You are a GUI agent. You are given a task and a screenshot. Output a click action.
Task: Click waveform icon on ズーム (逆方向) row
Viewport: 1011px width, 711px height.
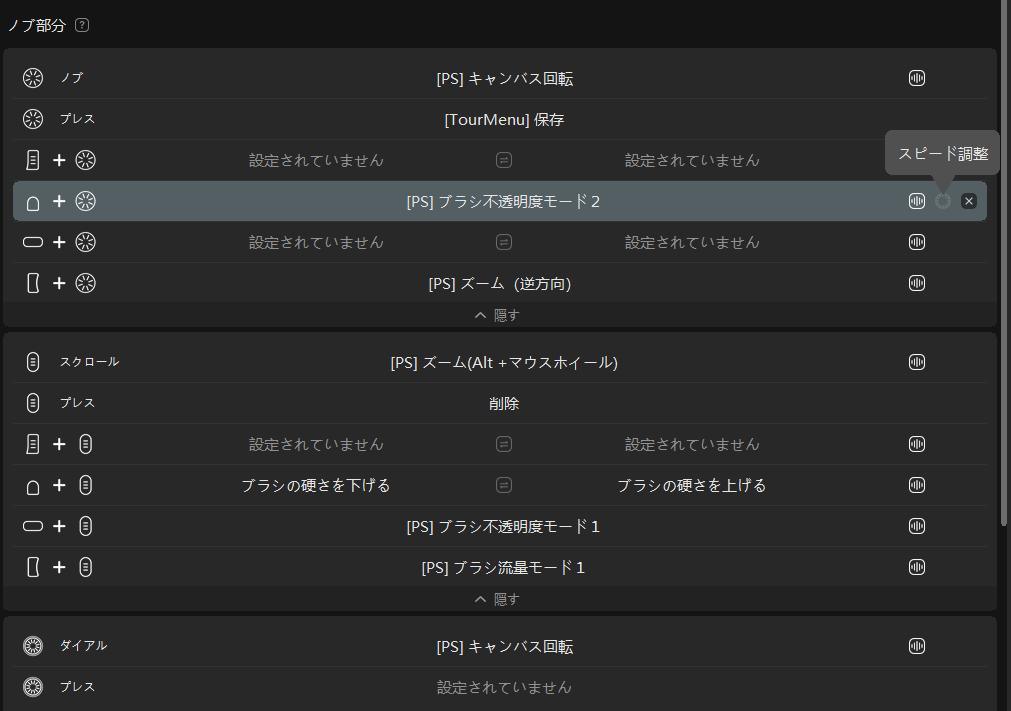pos(916,283)
